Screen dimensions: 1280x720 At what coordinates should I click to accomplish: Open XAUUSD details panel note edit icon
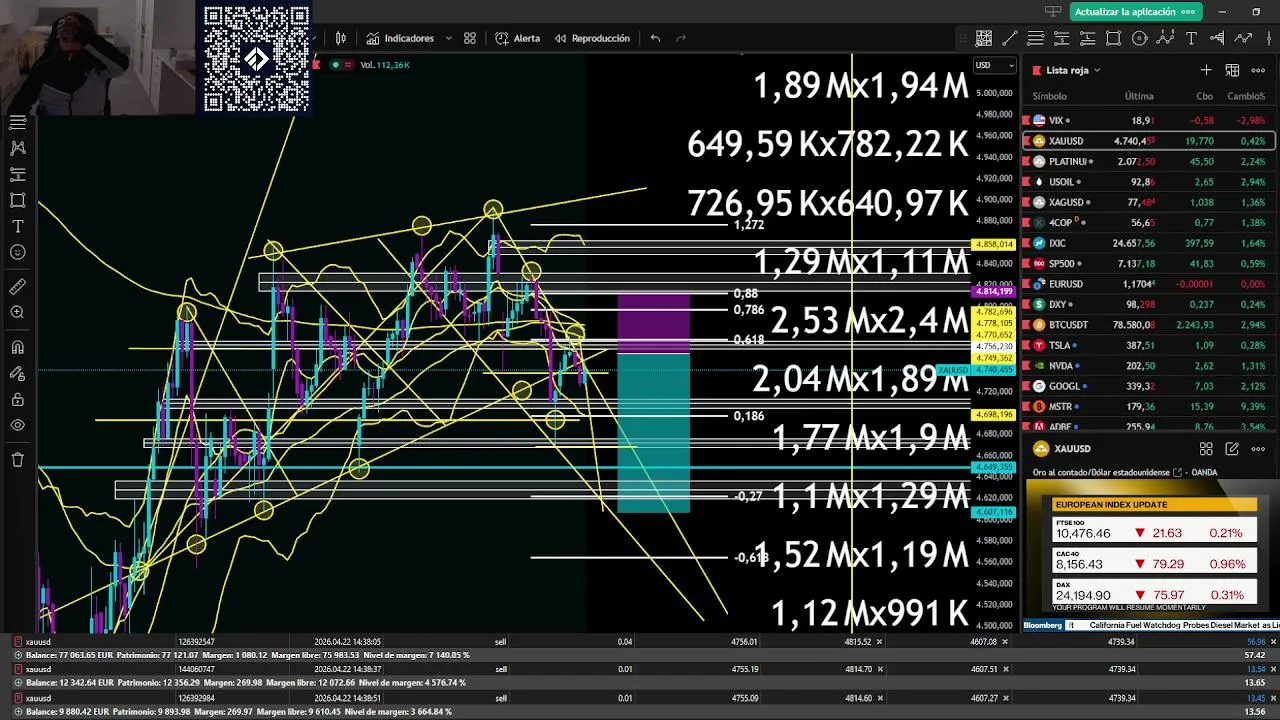point(1232,449)
